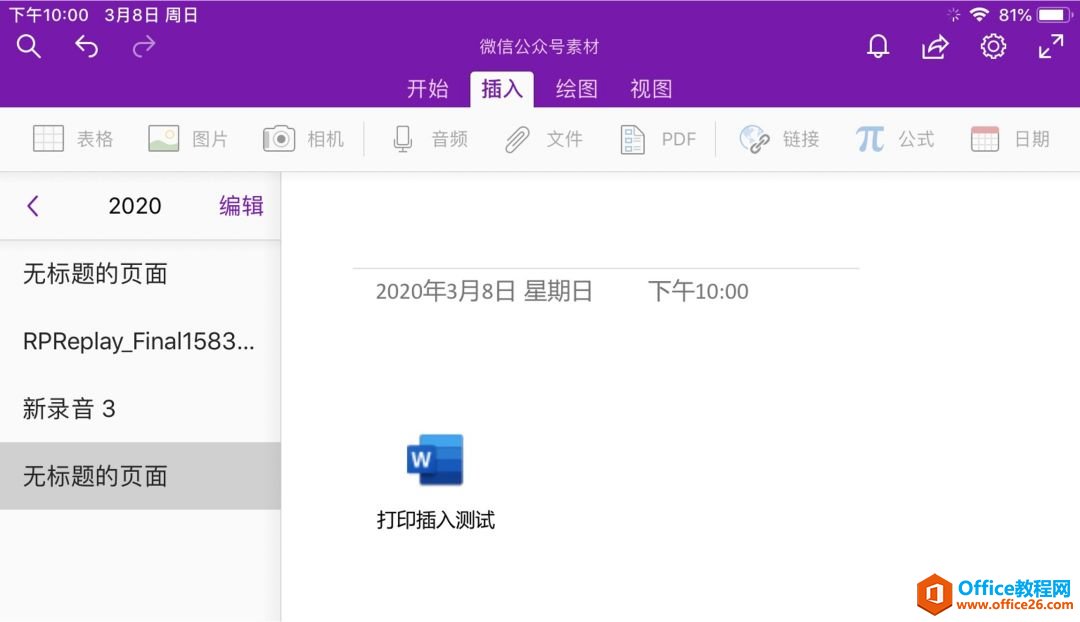
Task: Open the notifications bell
Action: click(x=878, y=47)
